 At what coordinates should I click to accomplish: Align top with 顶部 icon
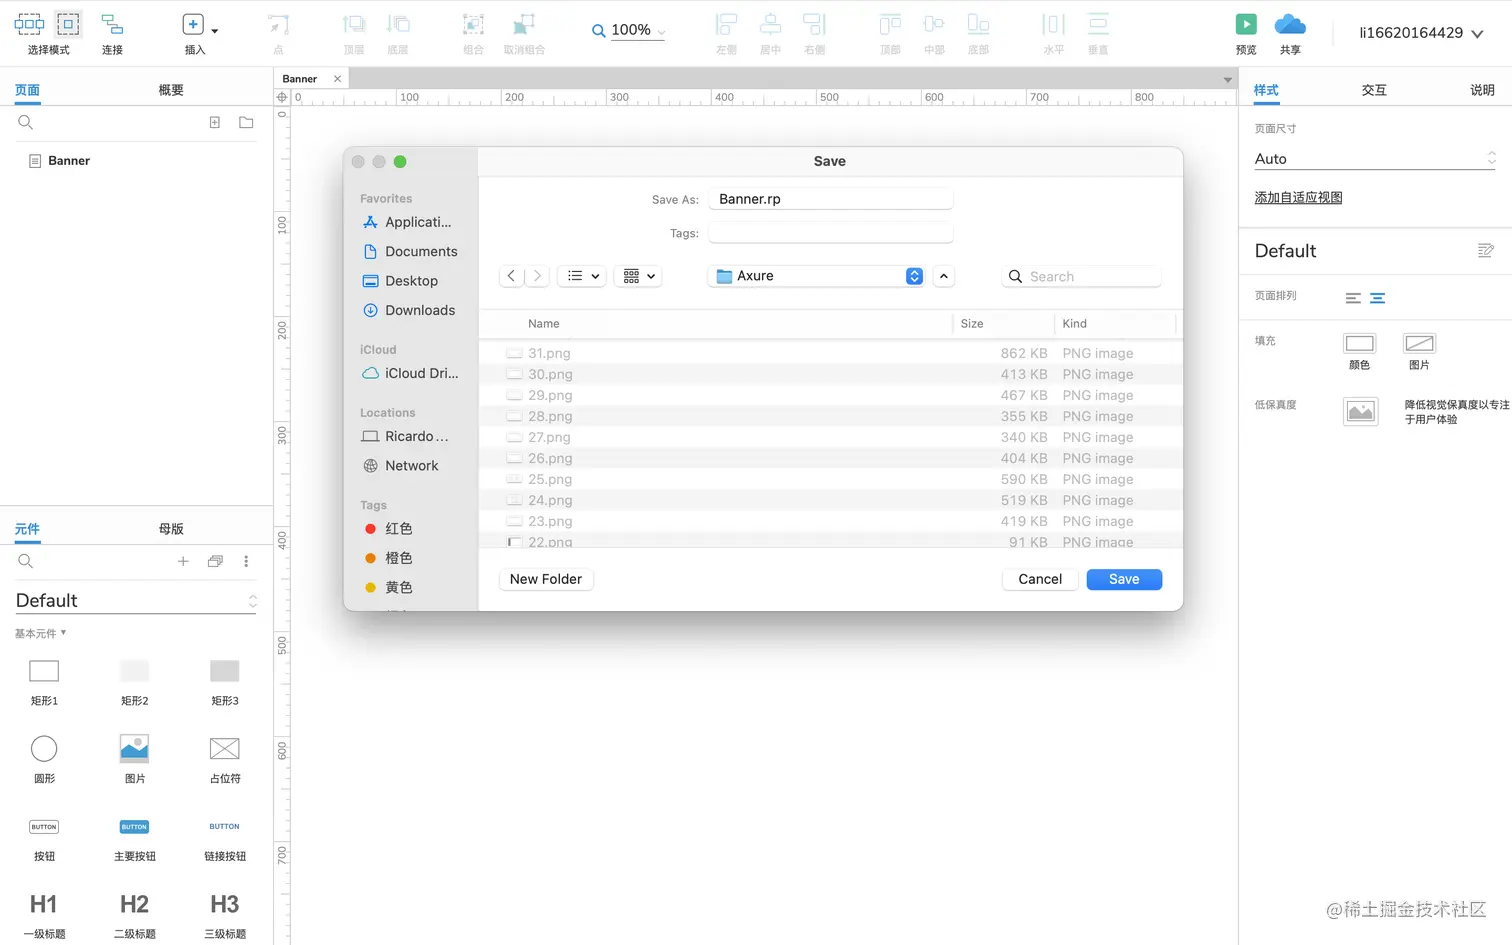pyautogui.click(x=890, y=25)
